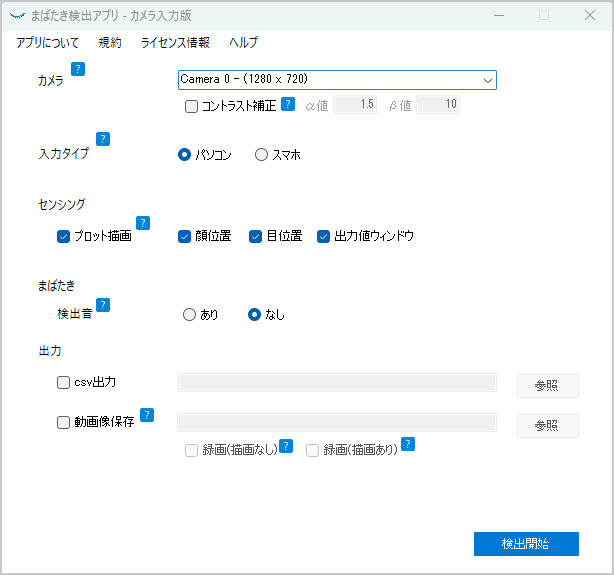The image size is (614, 575).
Task: Uncheck 出力値ウィンドウ checkbox
Action: coord(323,237)
